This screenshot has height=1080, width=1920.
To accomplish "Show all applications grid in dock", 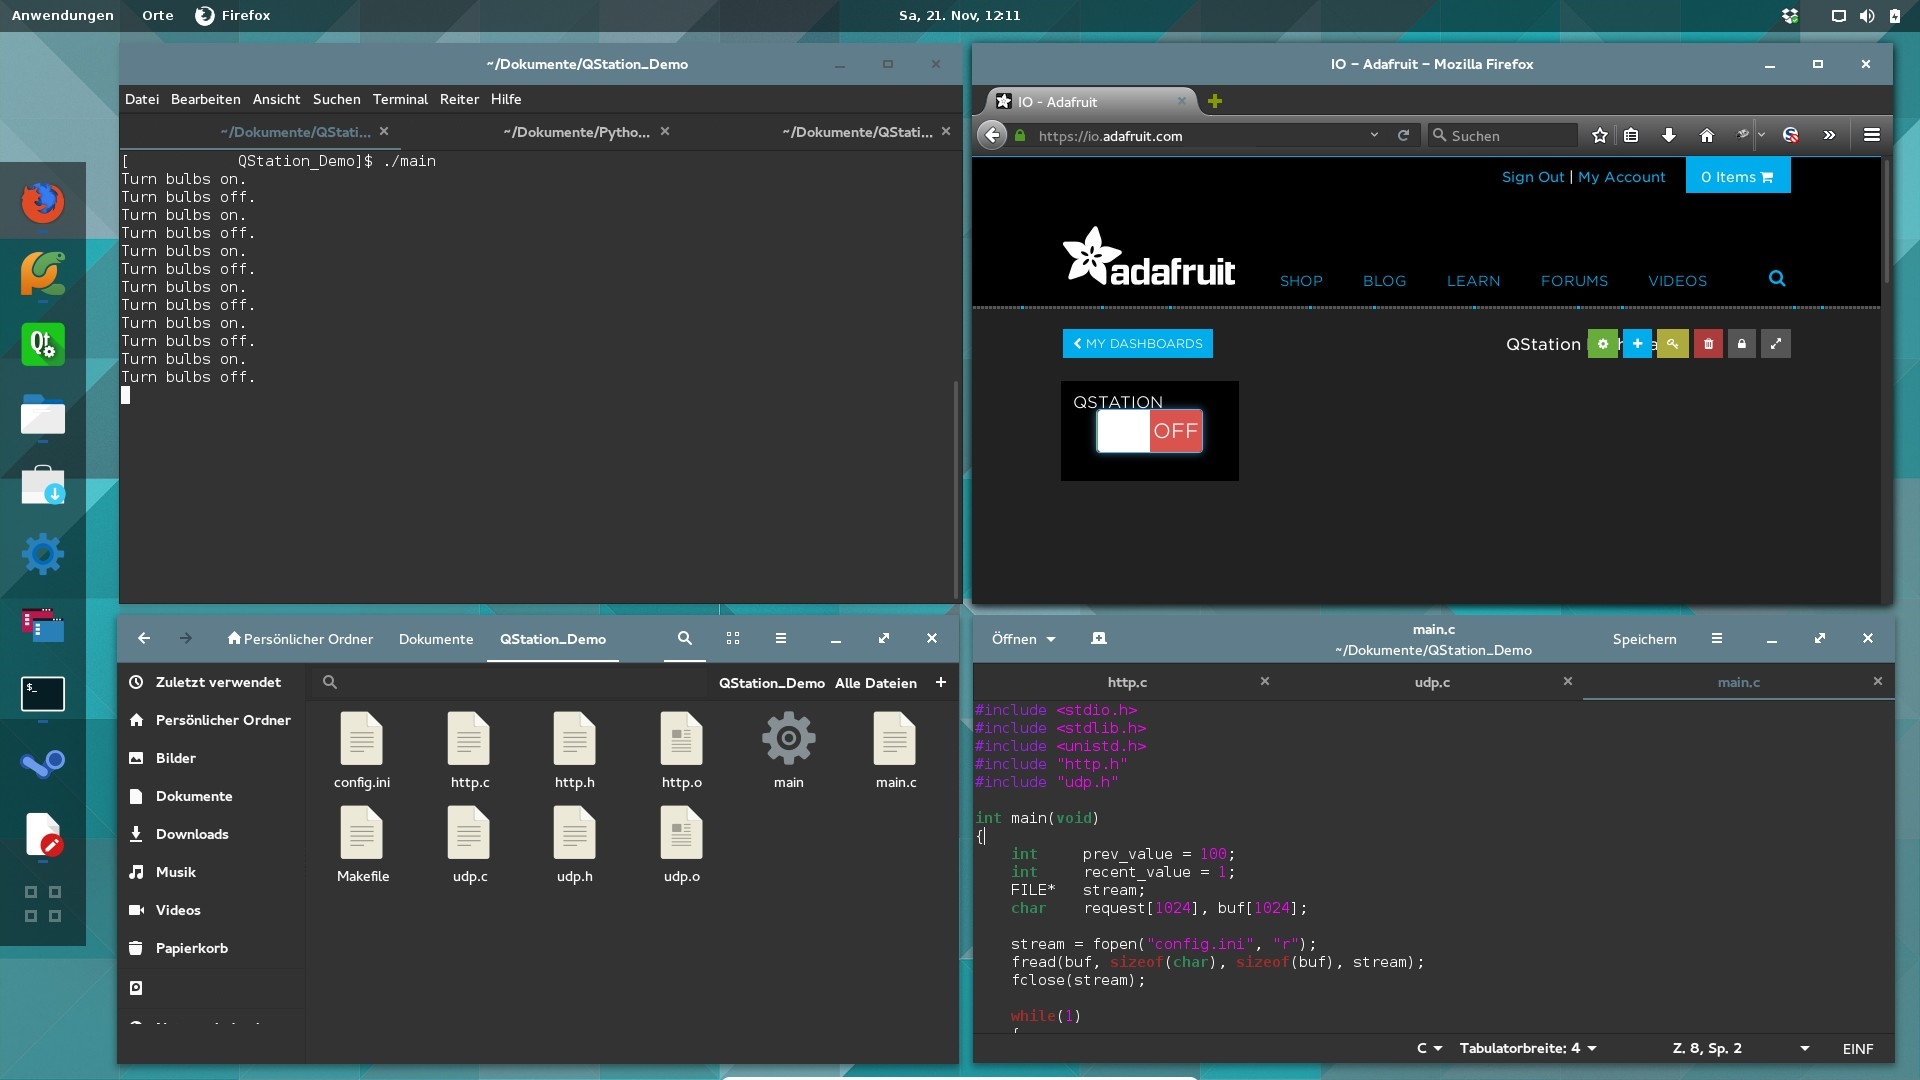I will 43,904.
